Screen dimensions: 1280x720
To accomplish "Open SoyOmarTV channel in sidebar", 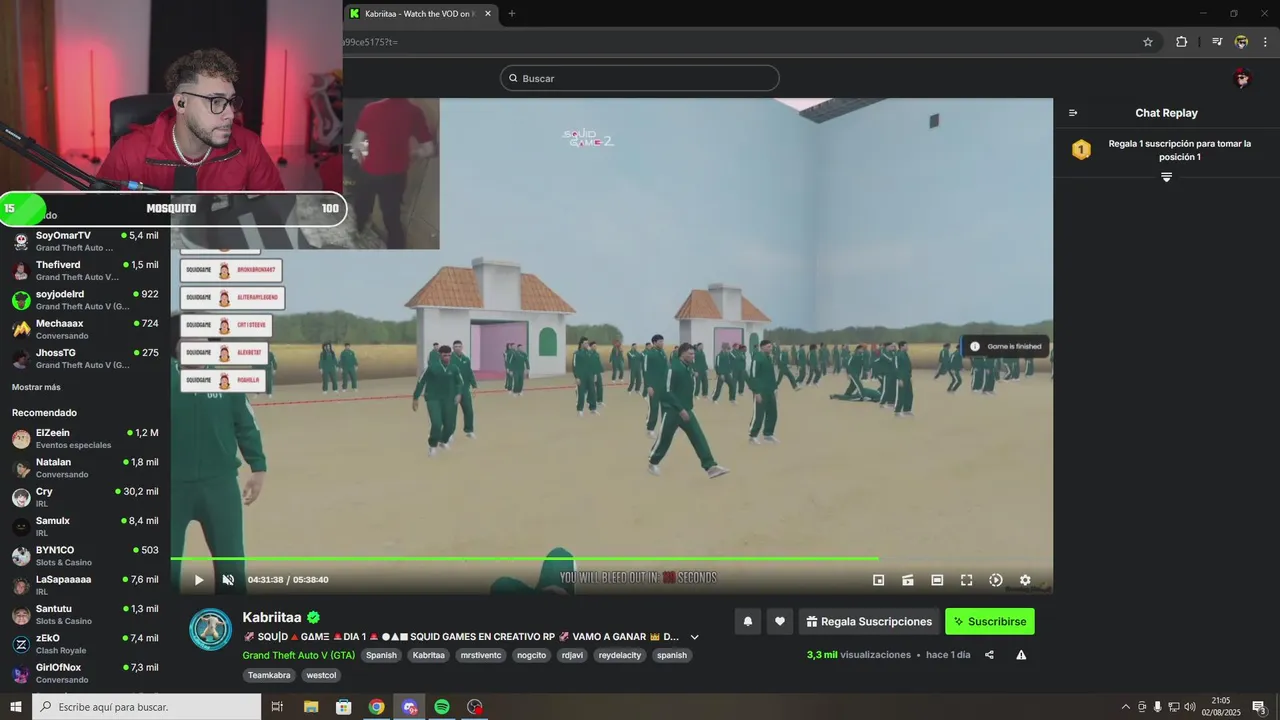I will tap(85, 241).
